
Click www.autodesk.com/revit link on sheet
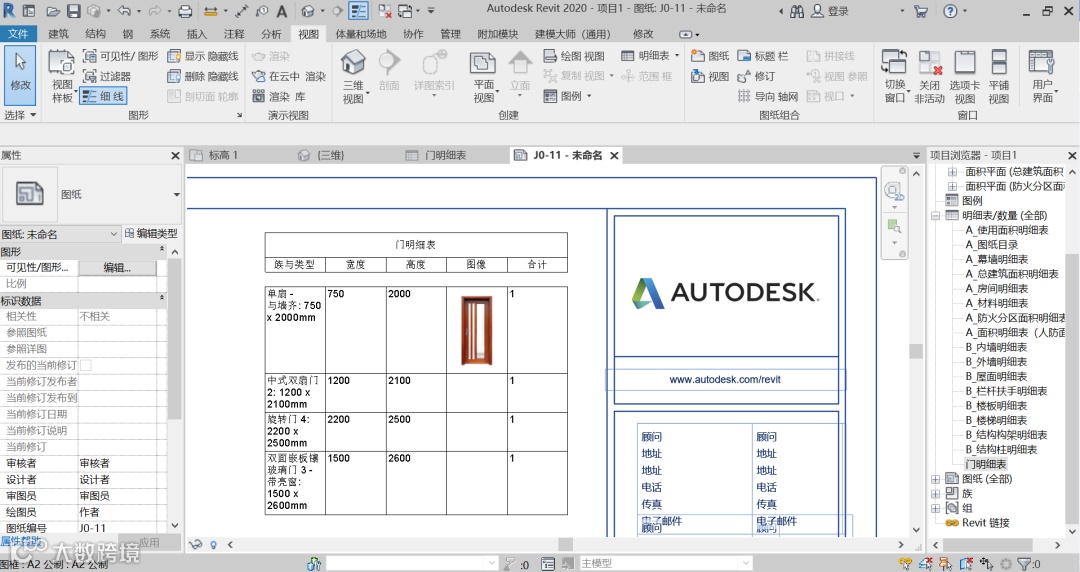pos(725,380)
